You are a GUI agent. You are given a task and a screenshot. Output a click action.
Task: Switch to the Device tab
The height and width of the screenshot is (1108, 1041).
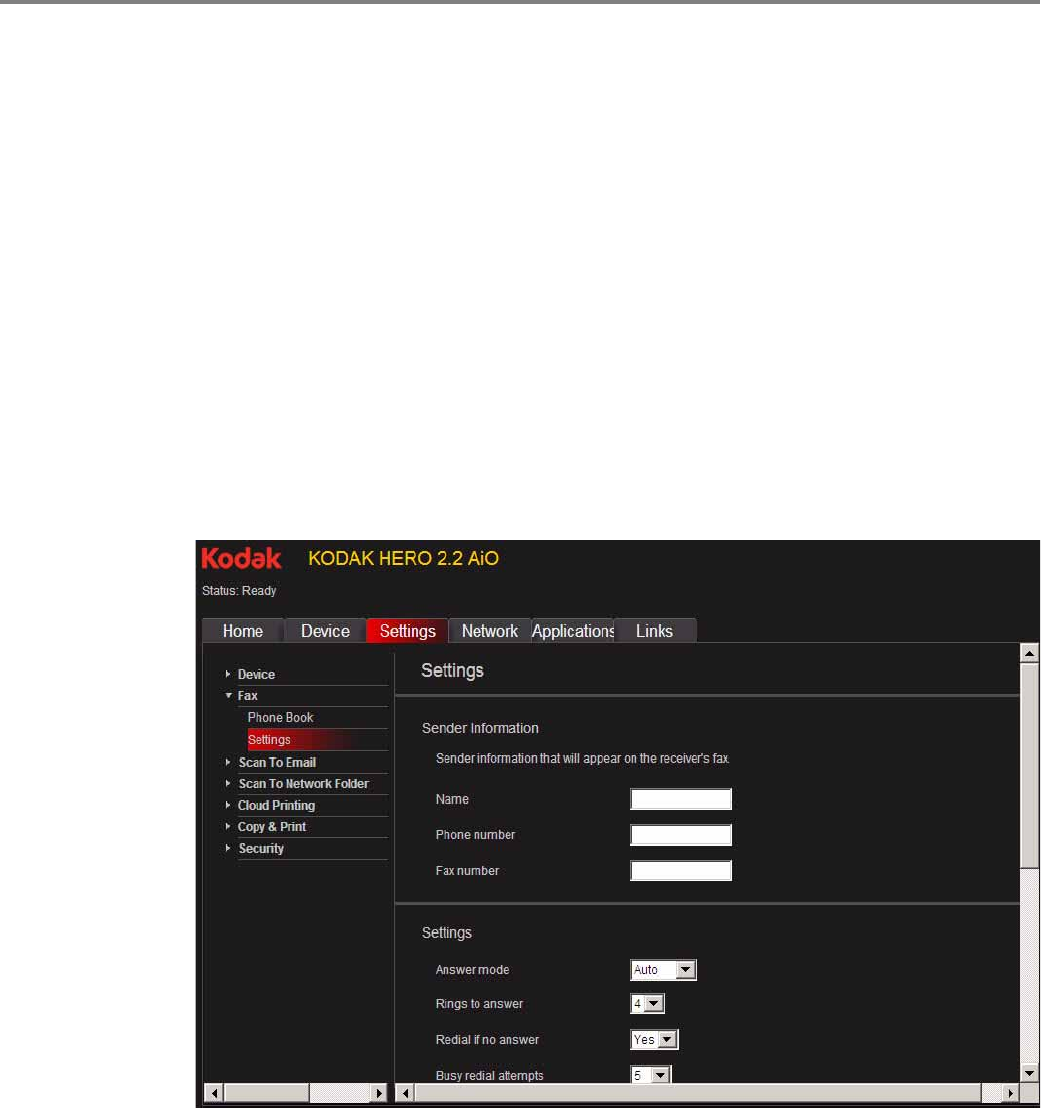pos(325,630)
